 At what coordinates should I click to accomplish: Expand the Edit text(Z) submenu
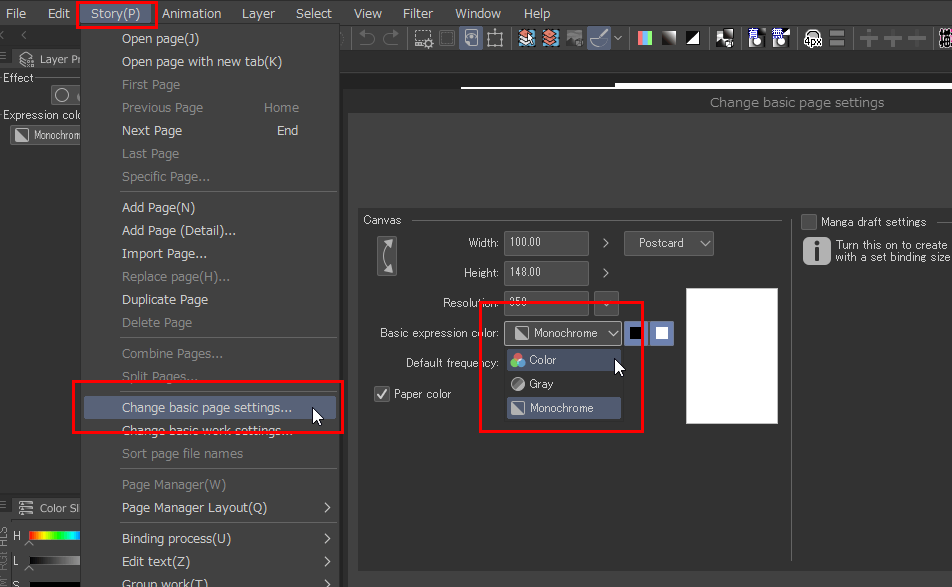coord(327,562)
